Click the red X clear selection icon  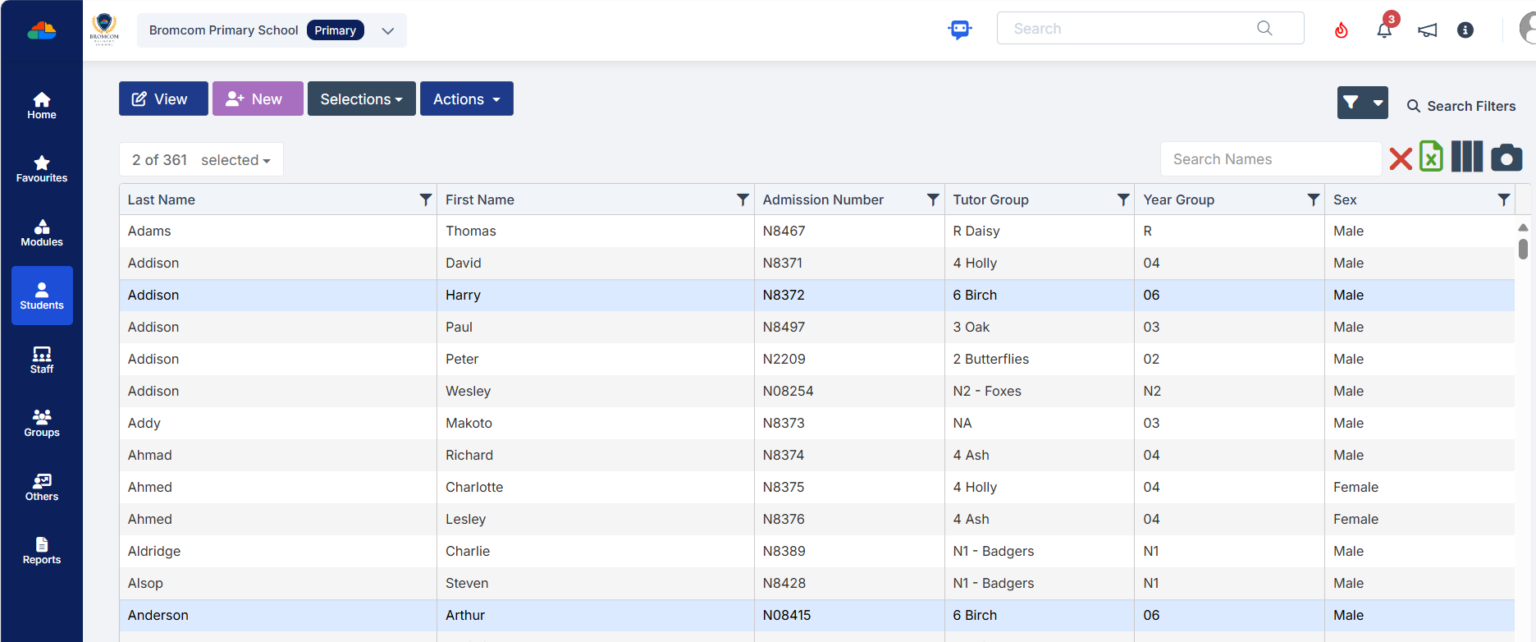click(x=1400, y=158)
